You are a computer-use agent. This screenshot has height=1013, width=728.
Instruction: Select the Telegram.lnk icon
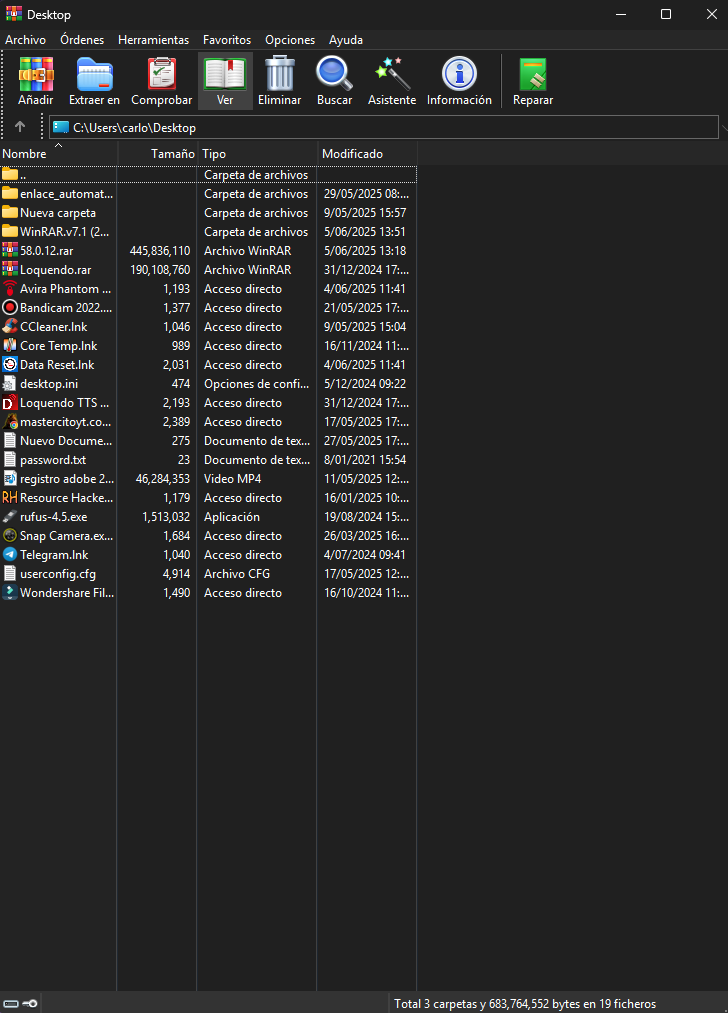point(10,554)
